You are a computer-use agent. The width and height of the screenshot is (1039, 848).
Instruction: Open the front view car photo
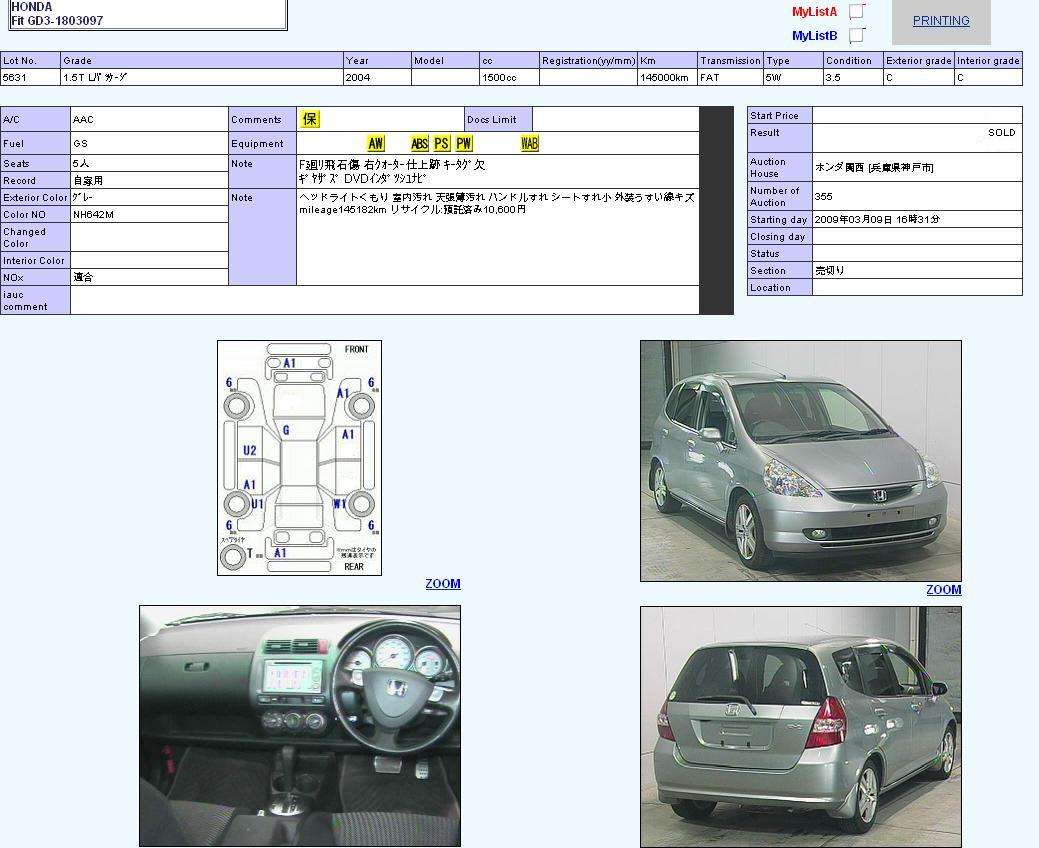pos(800,461)
